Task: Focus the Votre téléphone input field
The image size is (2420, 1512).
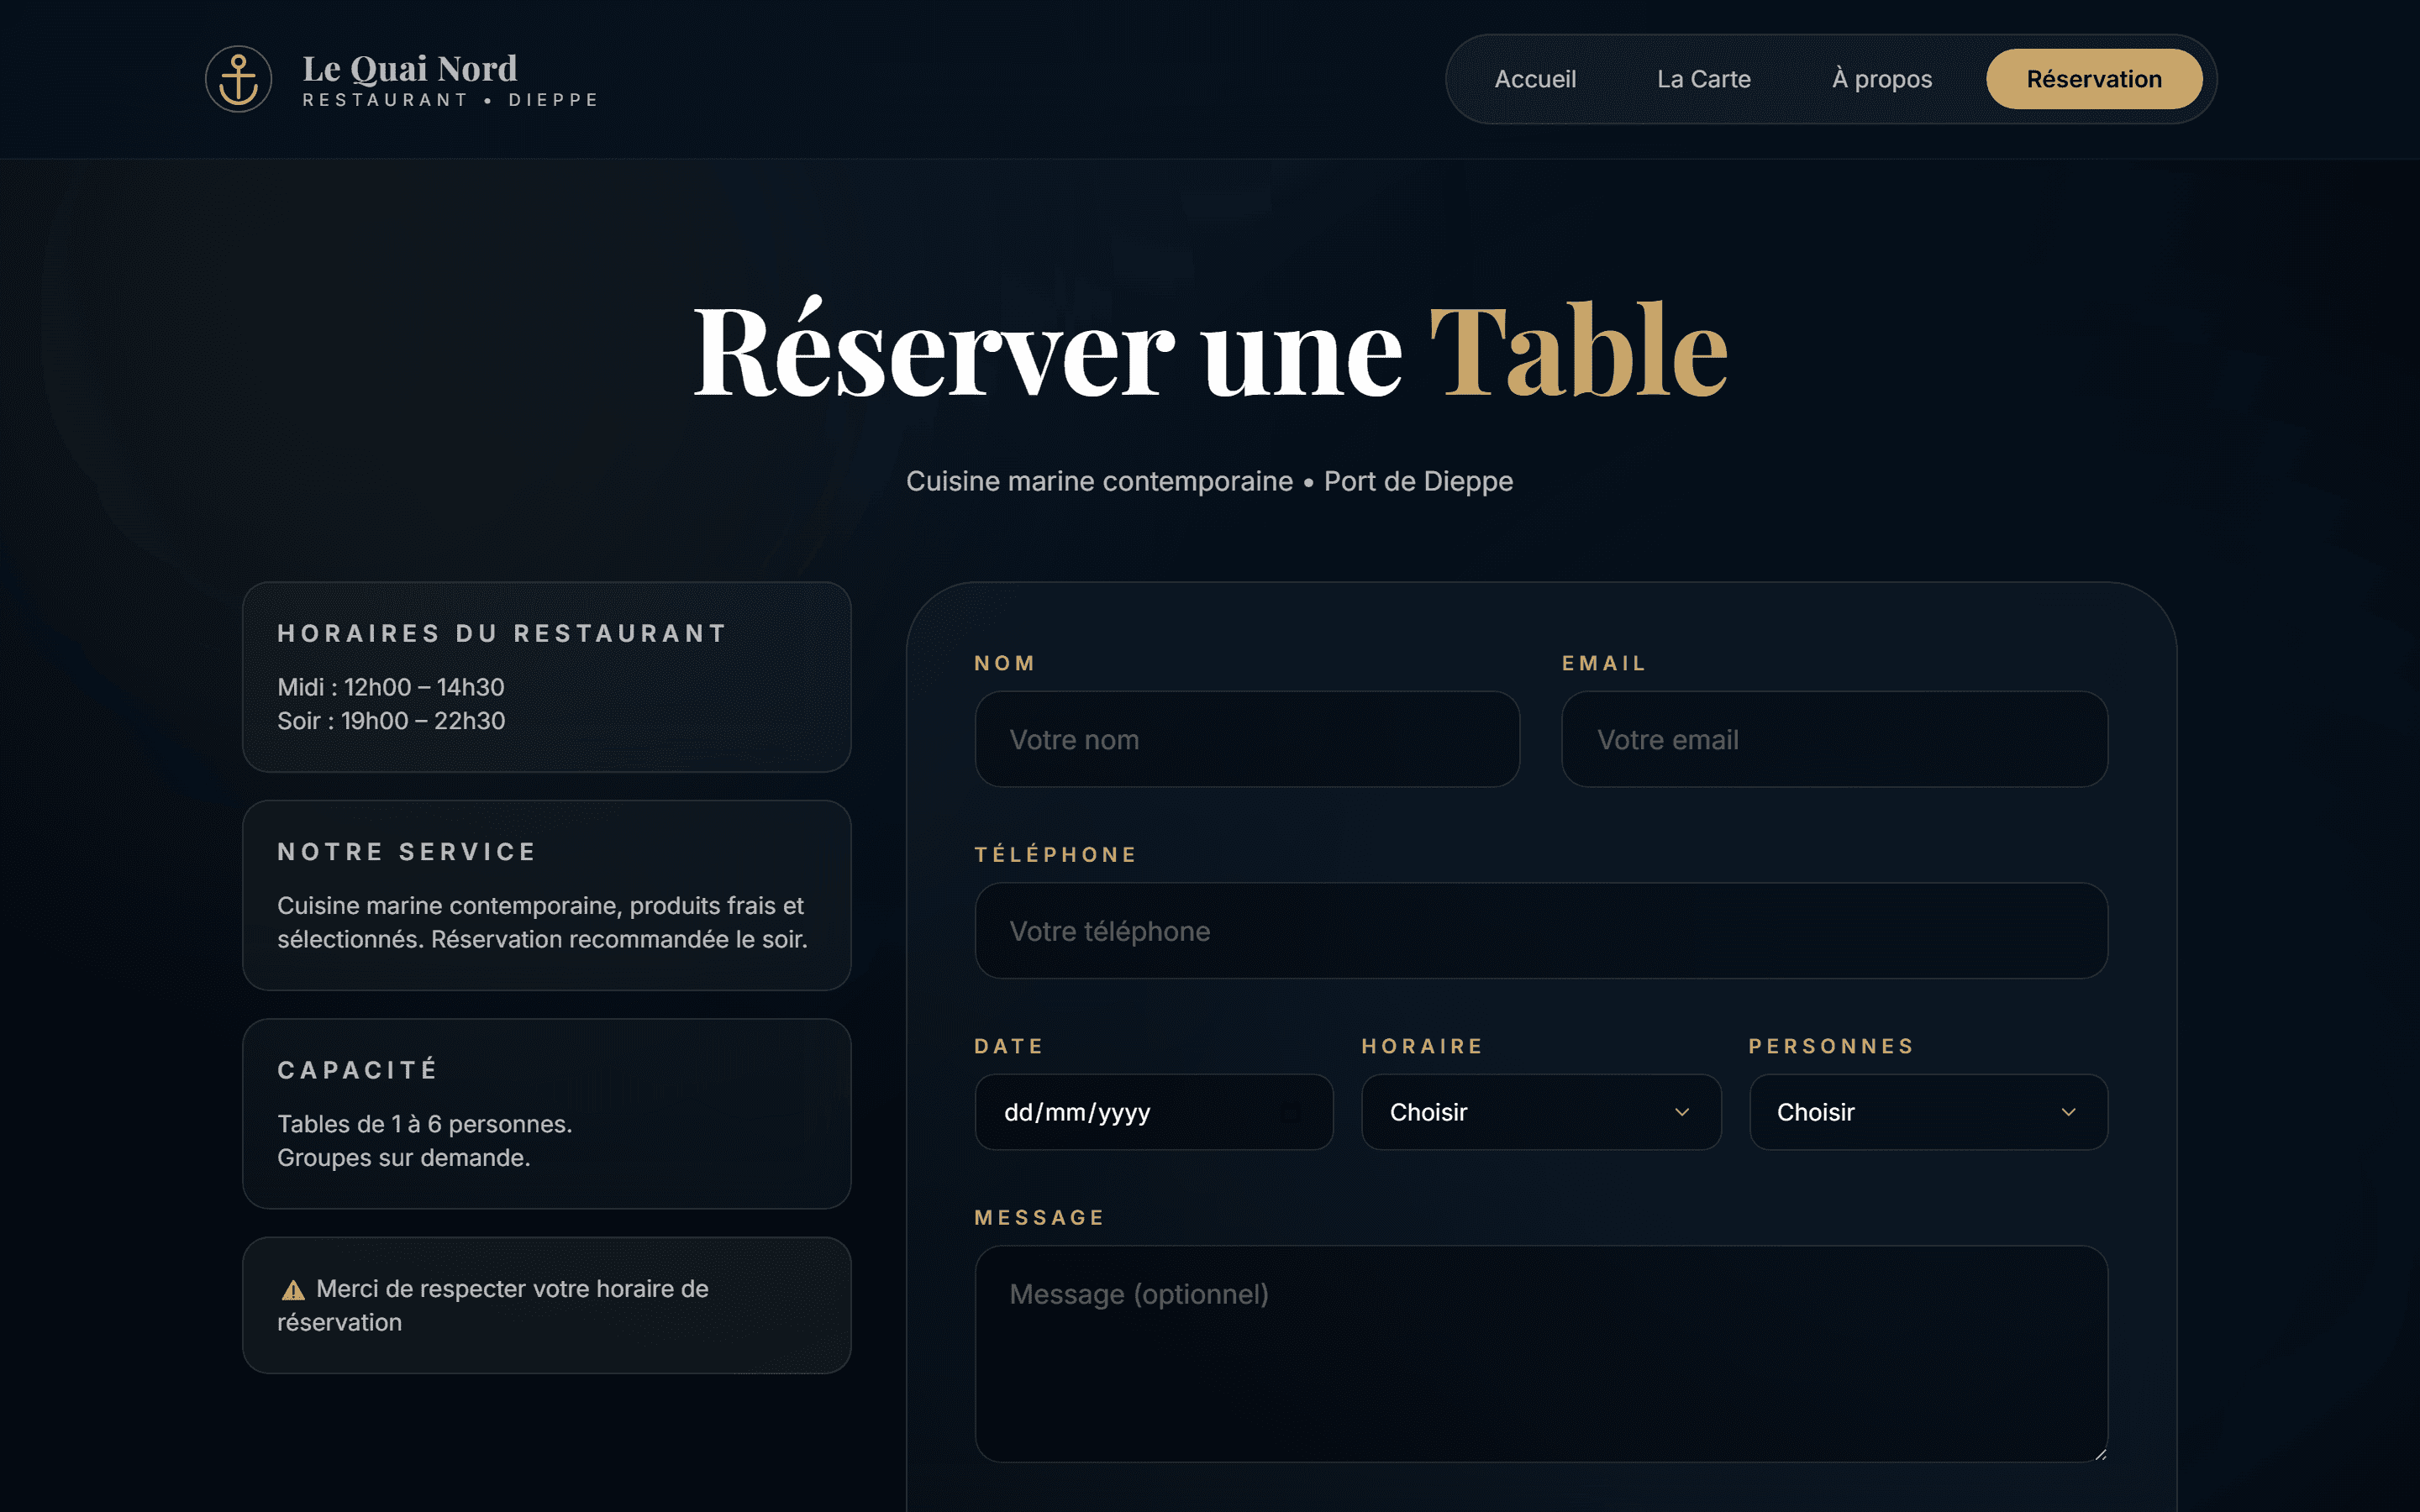Action: 1541,931
